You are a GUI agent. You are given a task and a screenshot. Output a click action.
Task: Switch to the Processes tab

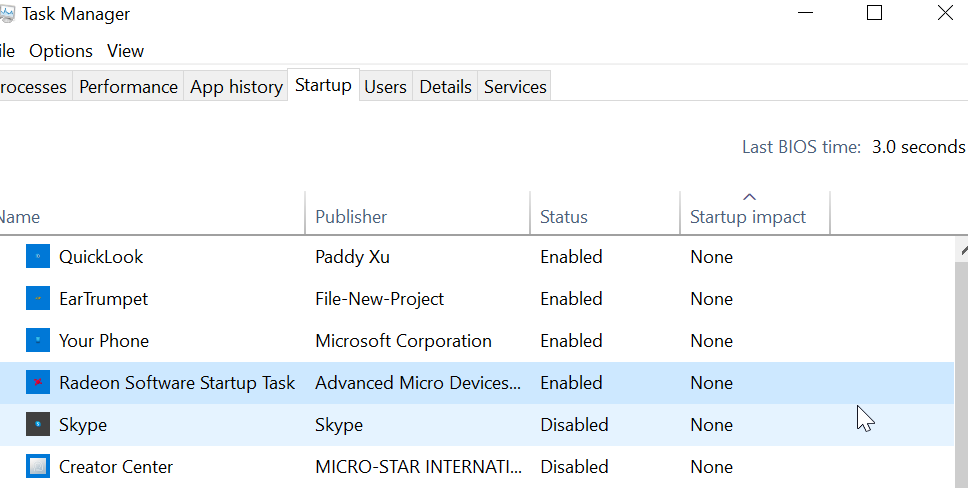(35, 86)
